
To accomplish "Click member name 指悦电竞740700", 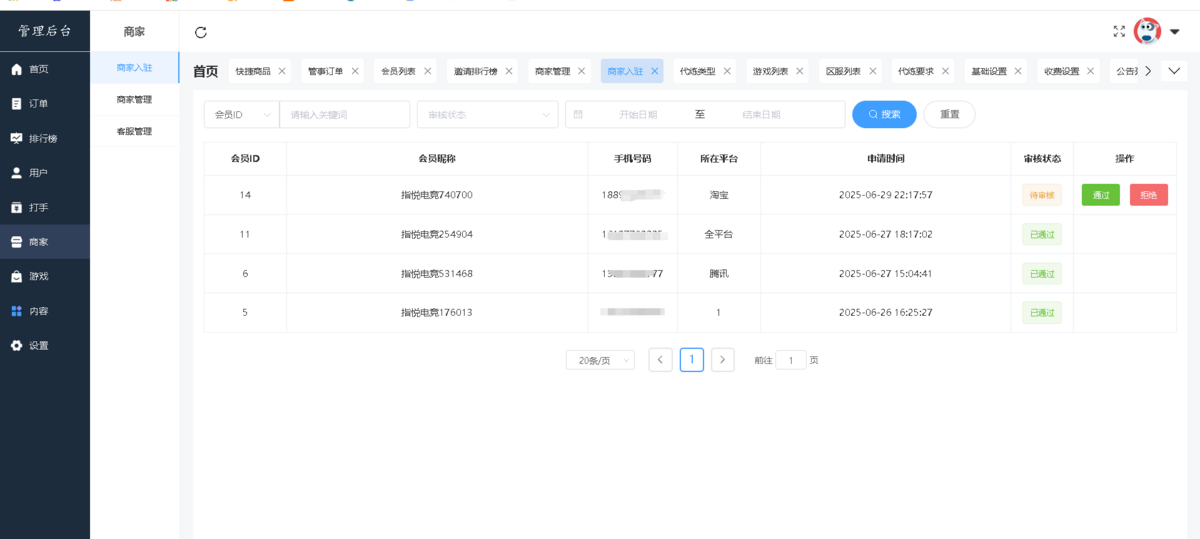I will tap(437, 195).
